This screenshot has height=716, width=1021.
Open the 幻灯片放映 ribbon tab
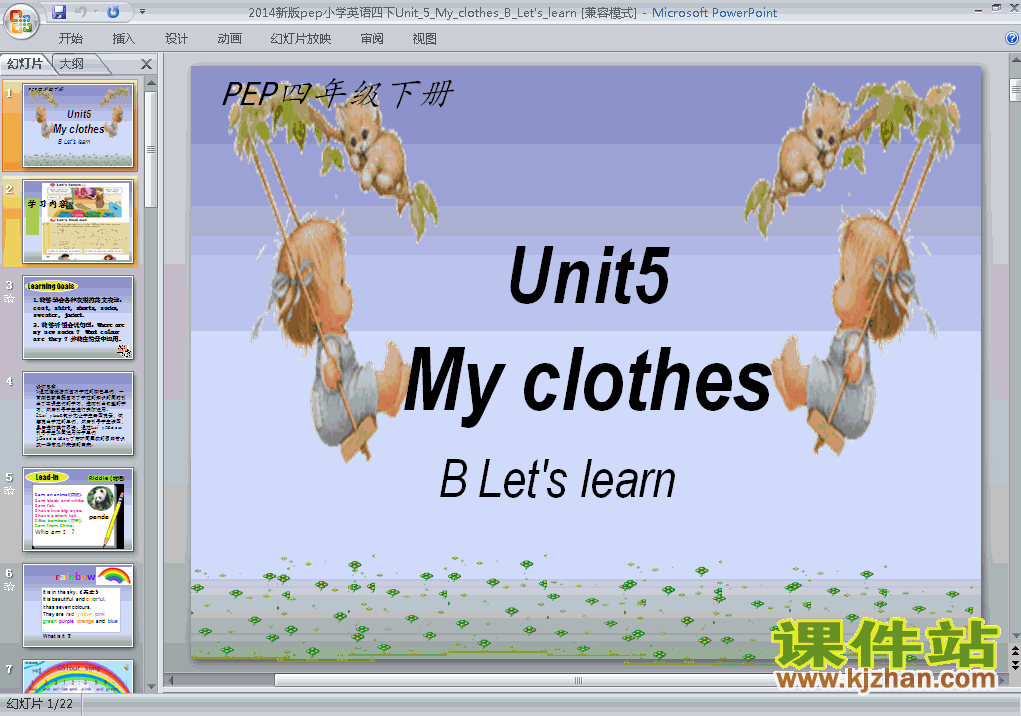tap(300, 38)
